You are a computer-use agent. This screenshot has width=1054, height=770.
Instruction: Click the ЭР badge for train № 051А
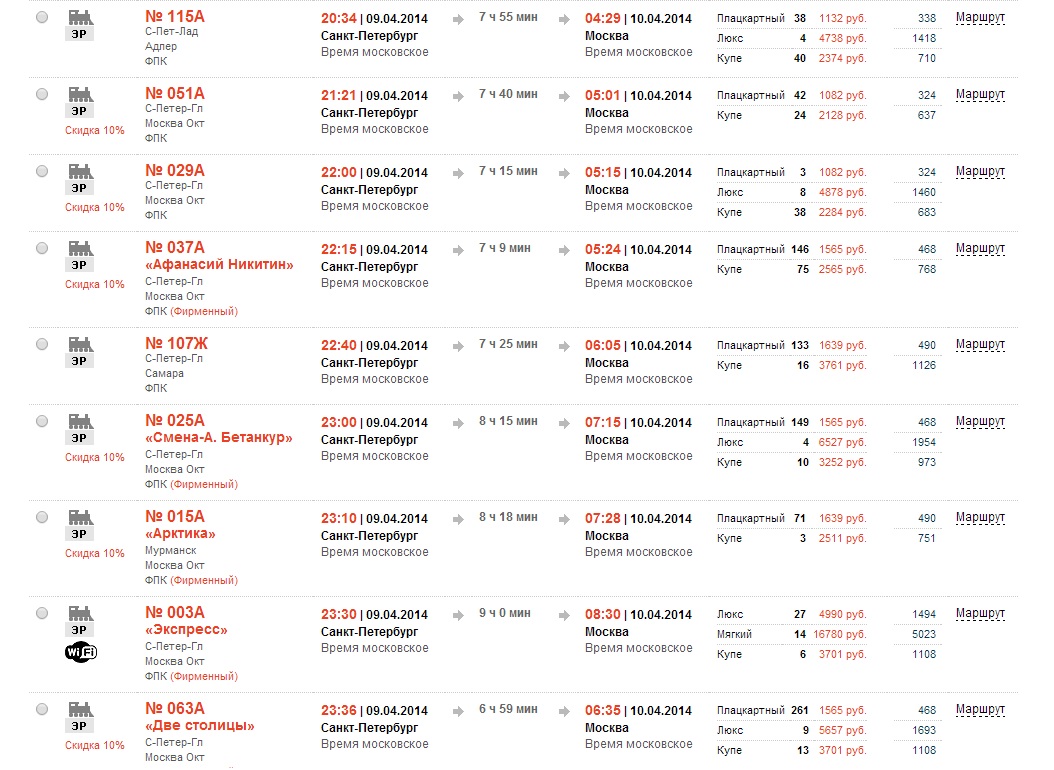click(x=80, y=110)
